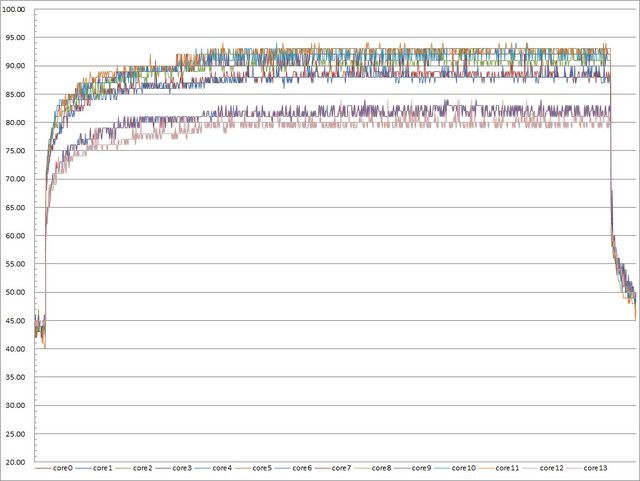Screen dimensions: 640x481
Task: Click the 100.00 y-axis label
Action: tap(18, 9)
